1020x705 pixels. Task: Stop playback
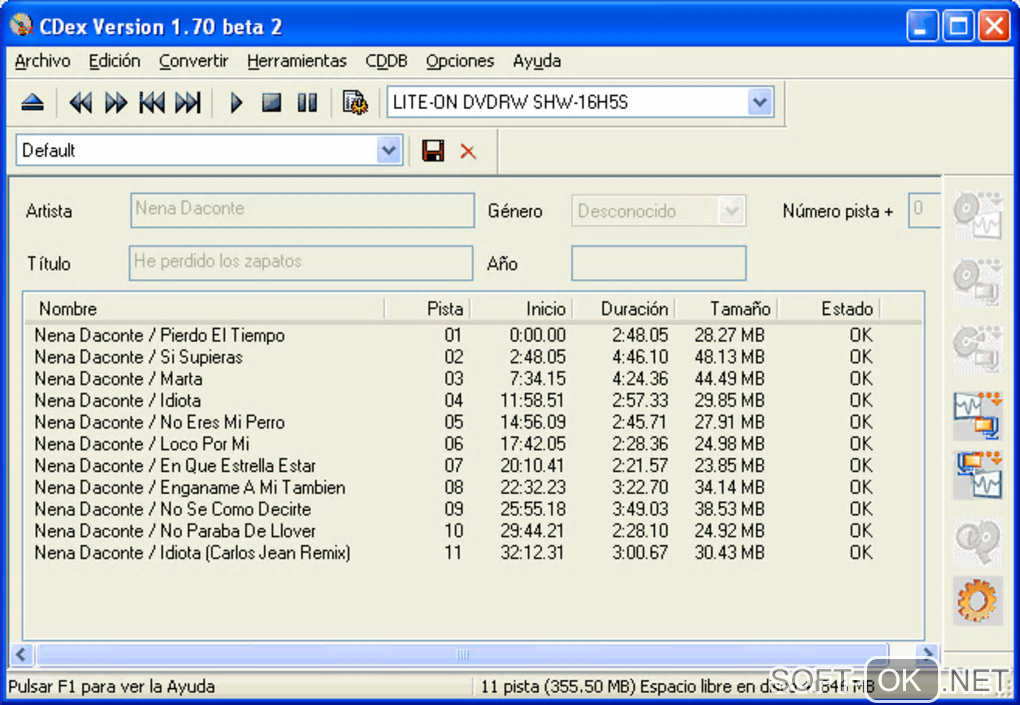pyautogui.click(x=271, y=102)
